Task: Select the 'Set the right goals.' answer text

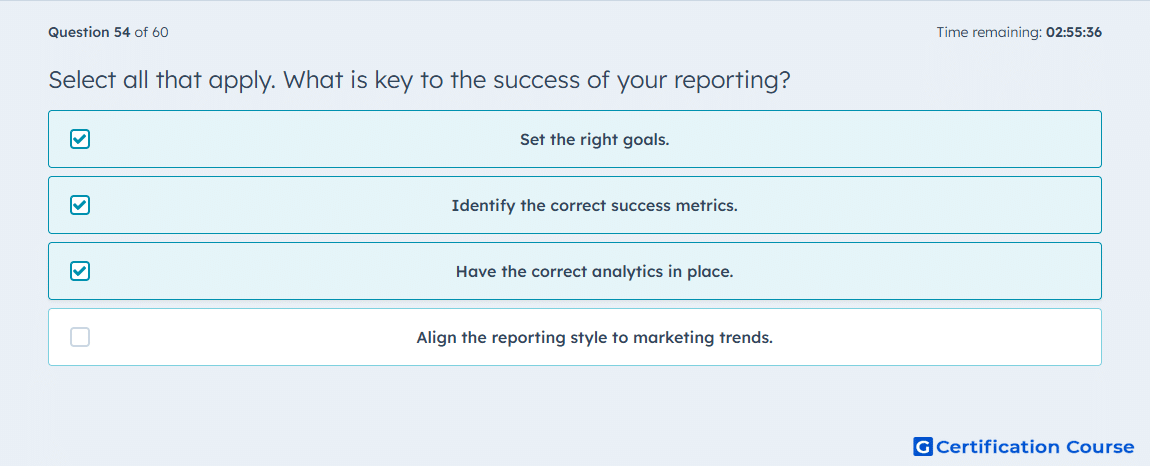Action: [x=595, y=139]
